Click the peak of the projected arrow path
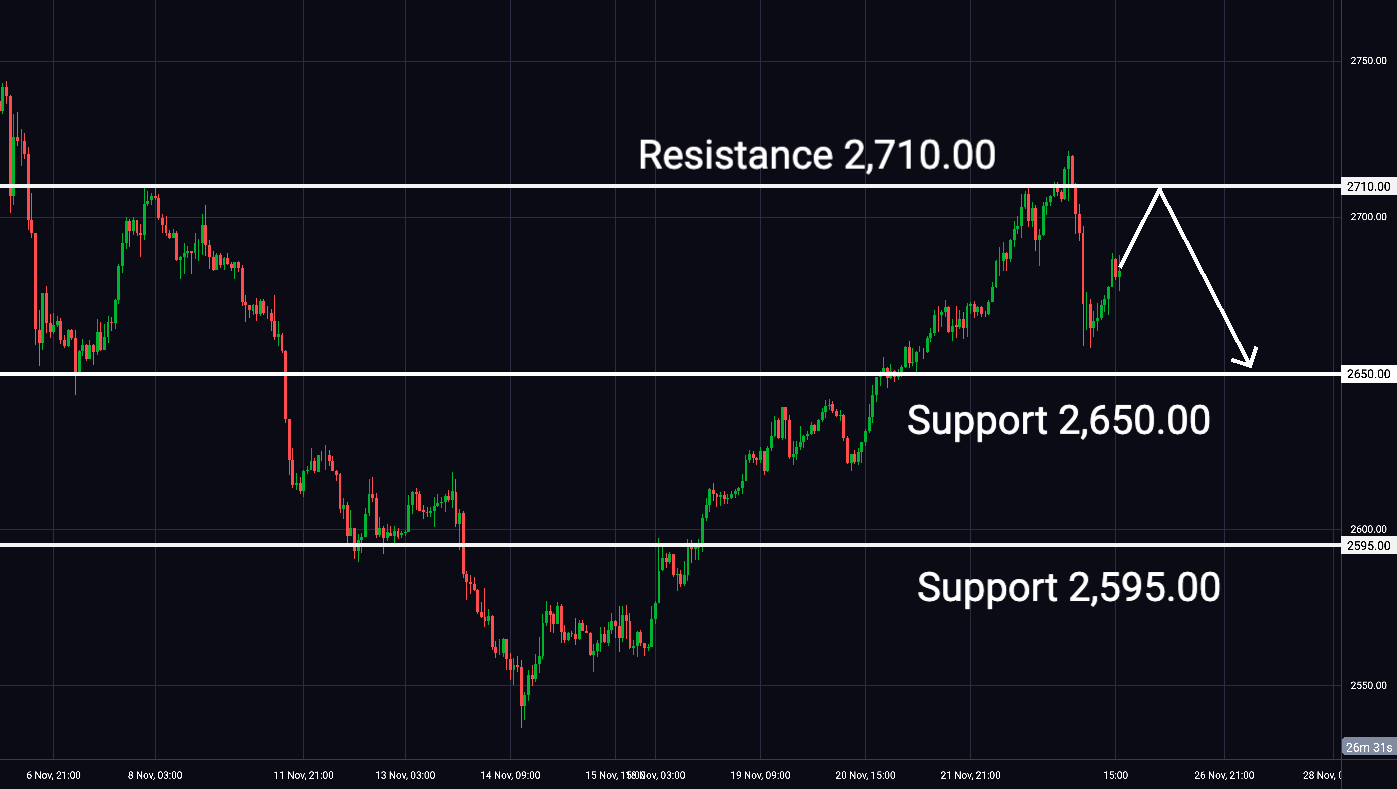1397x789 pixels. coord(1160,189)
